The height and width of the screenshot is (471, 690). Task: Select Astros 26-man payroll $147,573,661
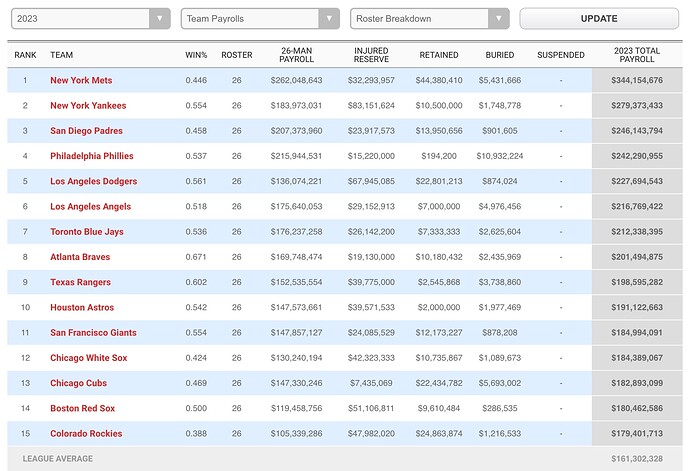click(x=297, y=307)
